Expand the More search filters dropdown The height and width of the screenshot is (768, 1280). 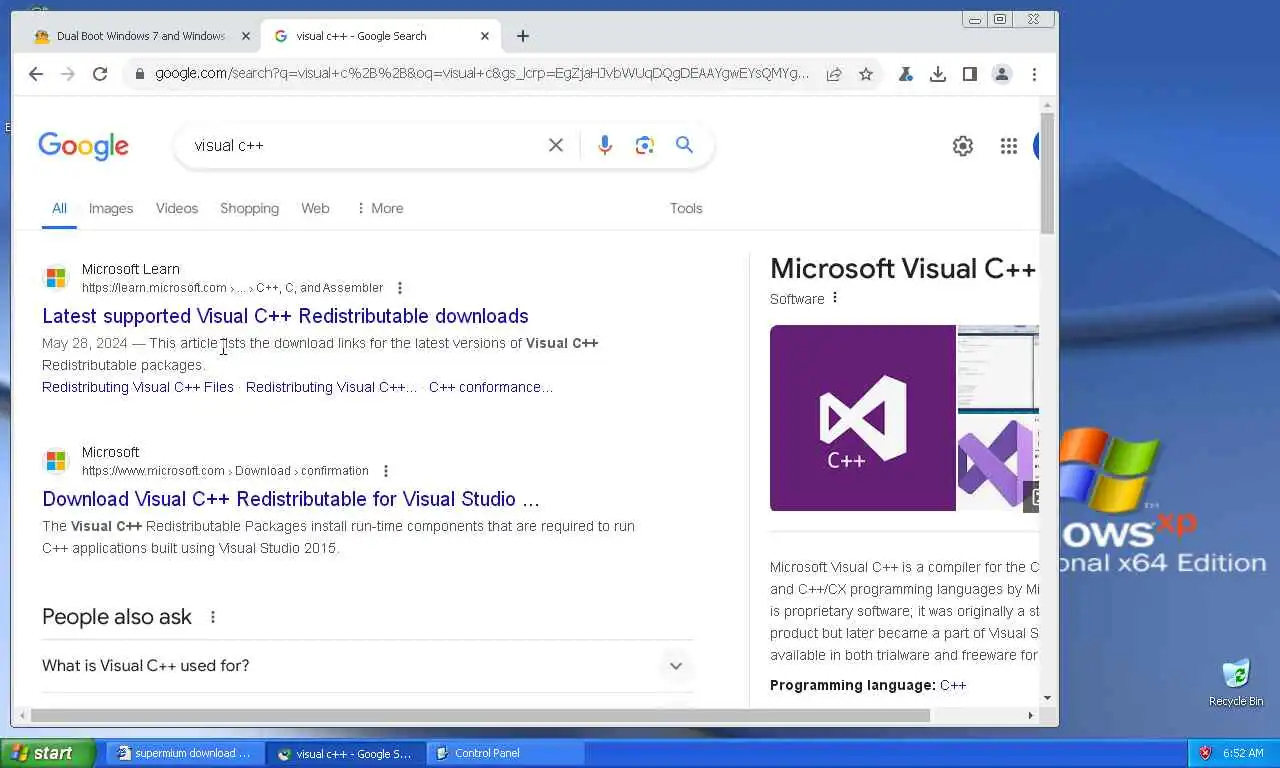click(x=379, y=208)
